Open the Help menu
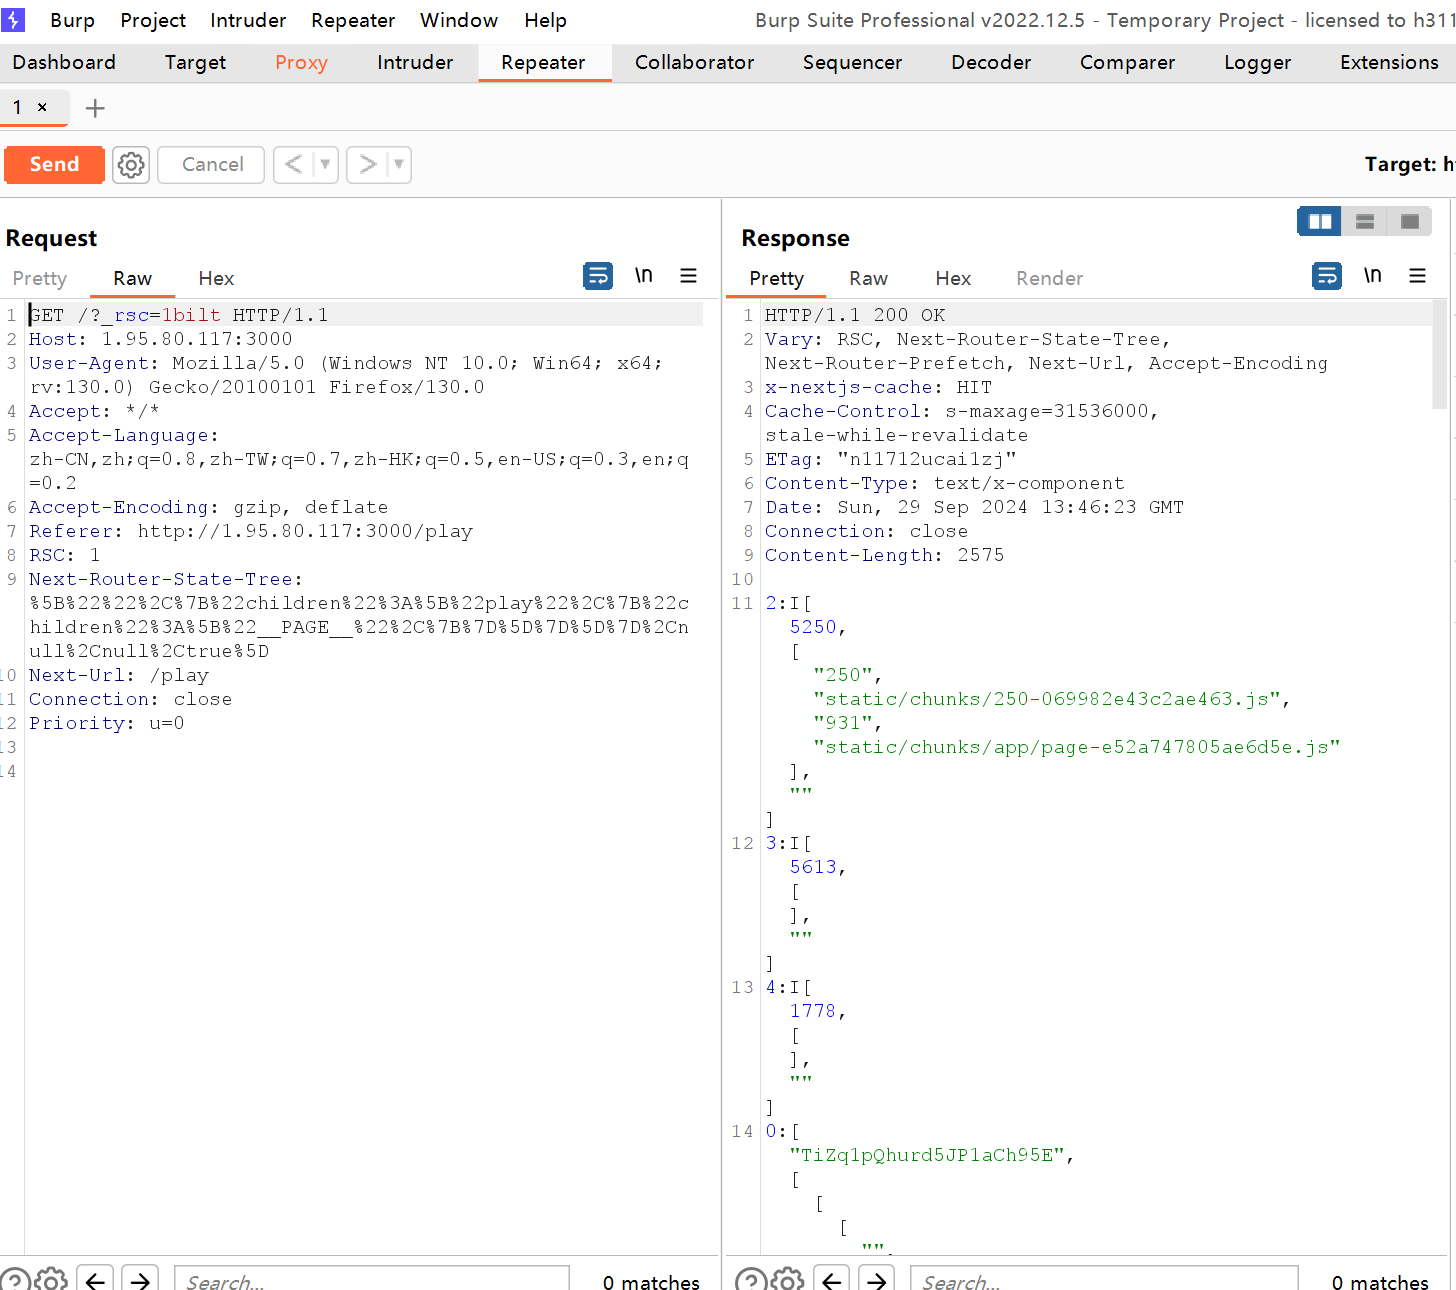 click(545, 20)
